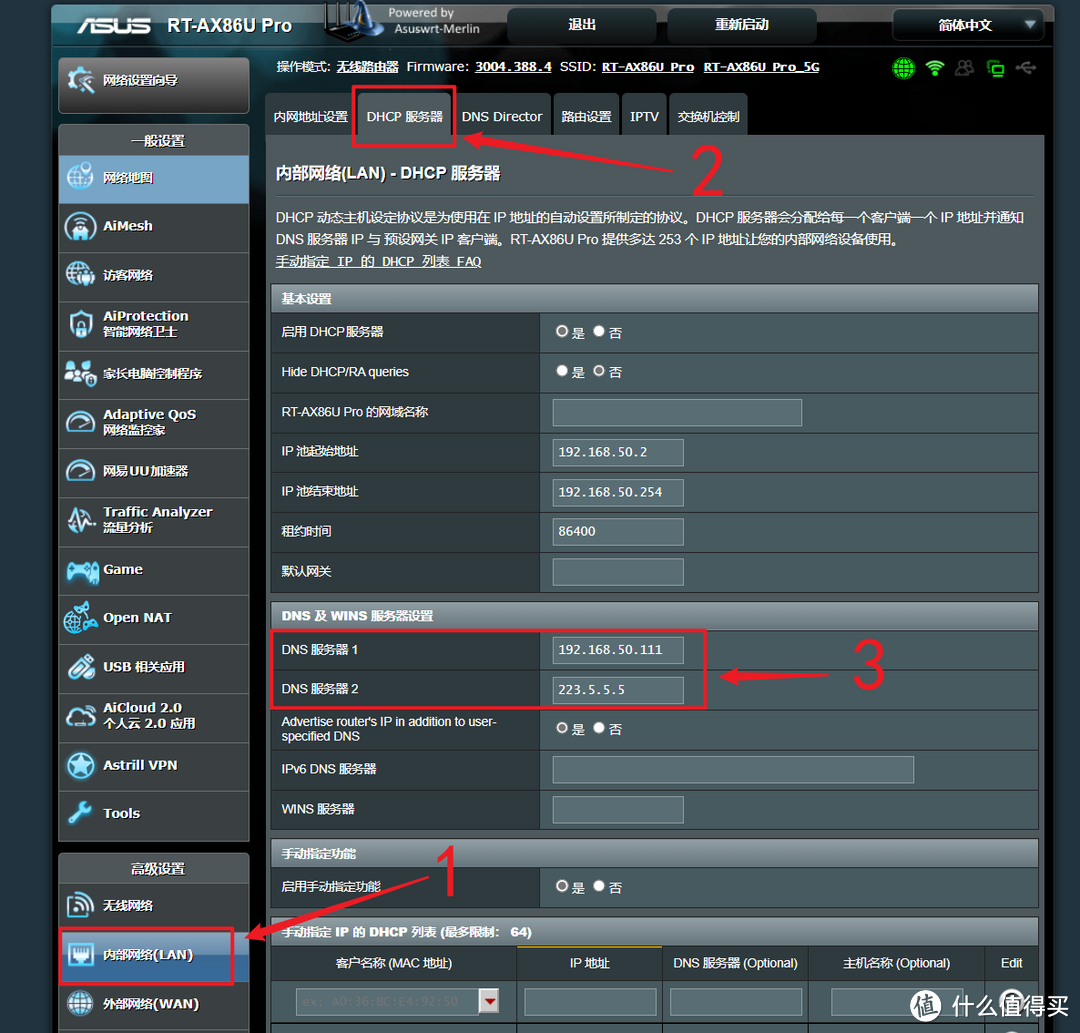Click the ASUS logo
The image size is (1080, 1033).
tap(114, 25)
